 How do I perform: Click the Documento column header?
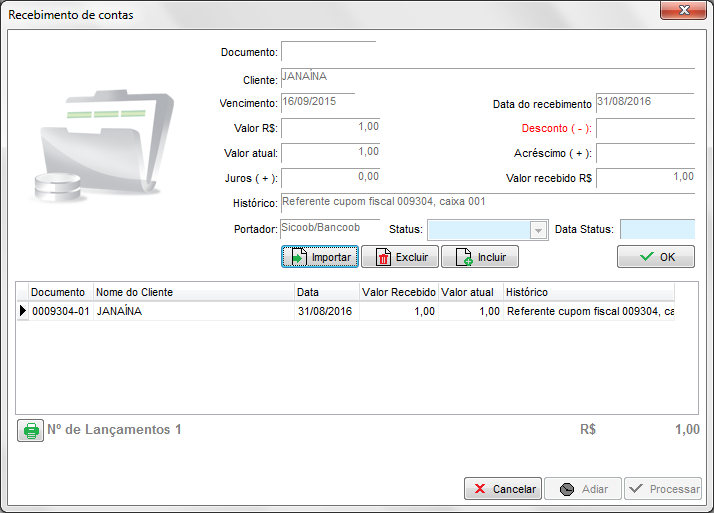pyautogui.click(x=58, y=292)
